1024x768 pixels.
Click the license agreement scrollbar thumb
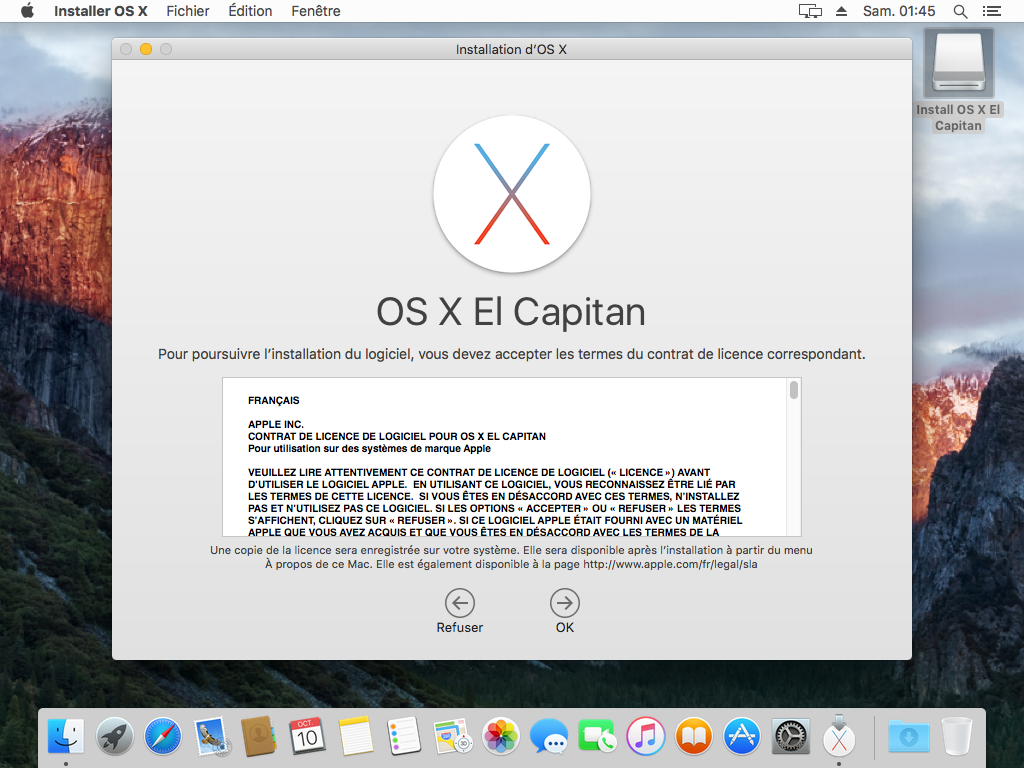793,390
